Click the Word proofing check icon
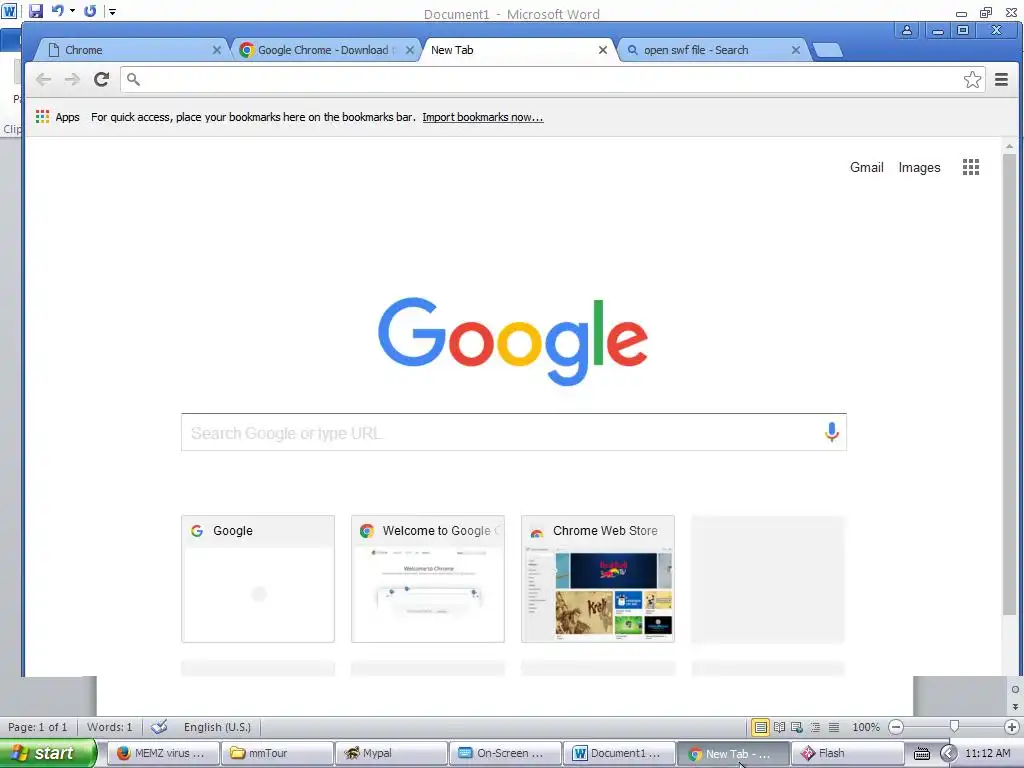1024x768 pixels. [x=159, y=727]
